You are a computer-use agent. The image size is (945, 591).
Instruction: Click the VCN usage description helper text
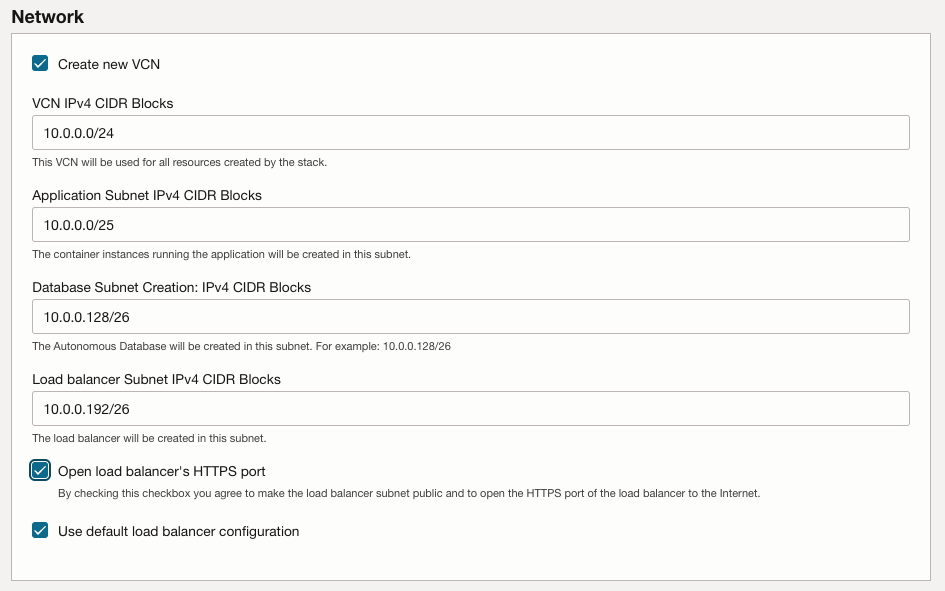coord(180,162)
